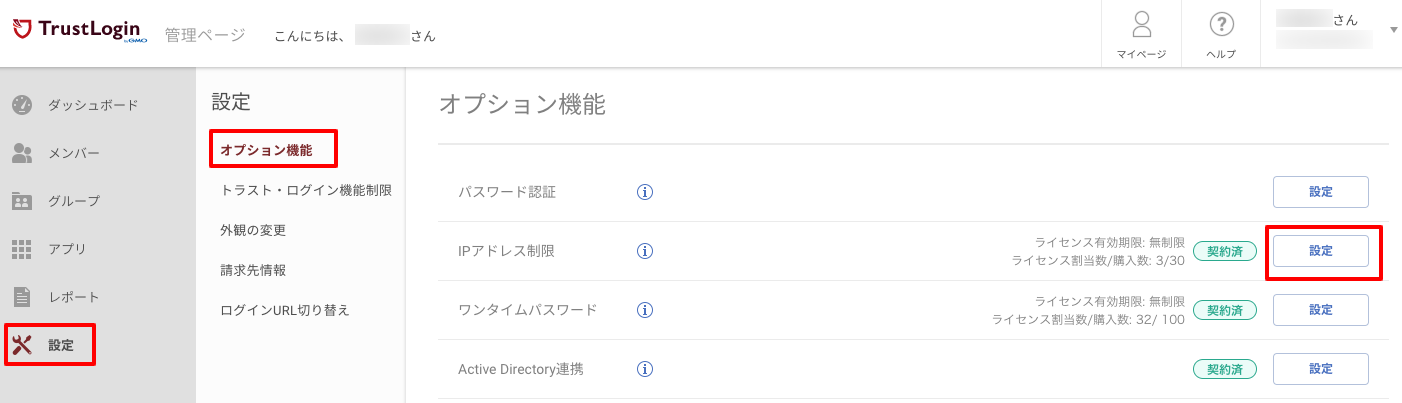Show info for パスワード認証
Image resolution: width=1402 pixels, height=403 pixels.
pos(645,192)
